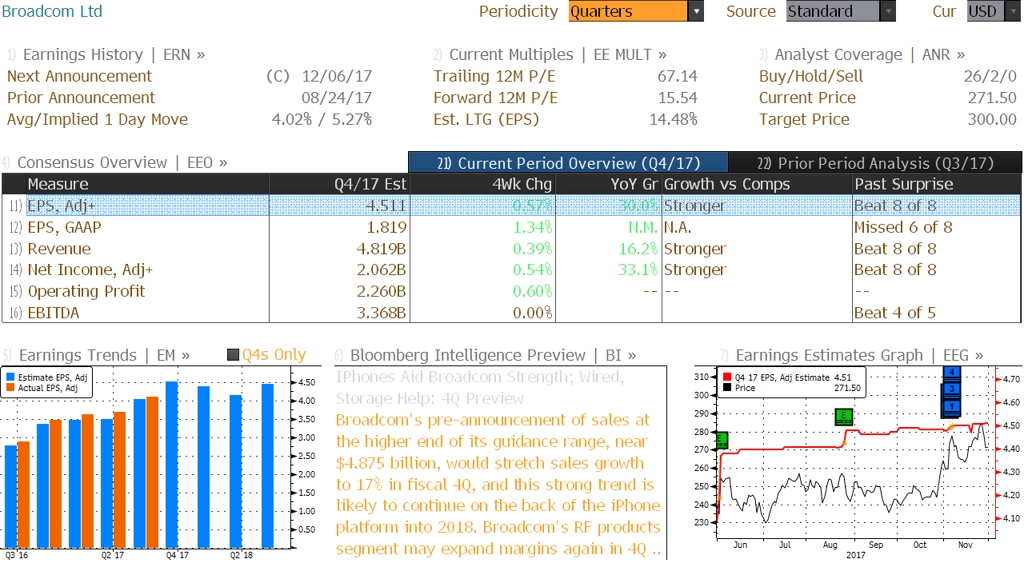Click the 4.02% / 5.27% move value
The width and height of the screenshot is (1024, 563).
322,120
